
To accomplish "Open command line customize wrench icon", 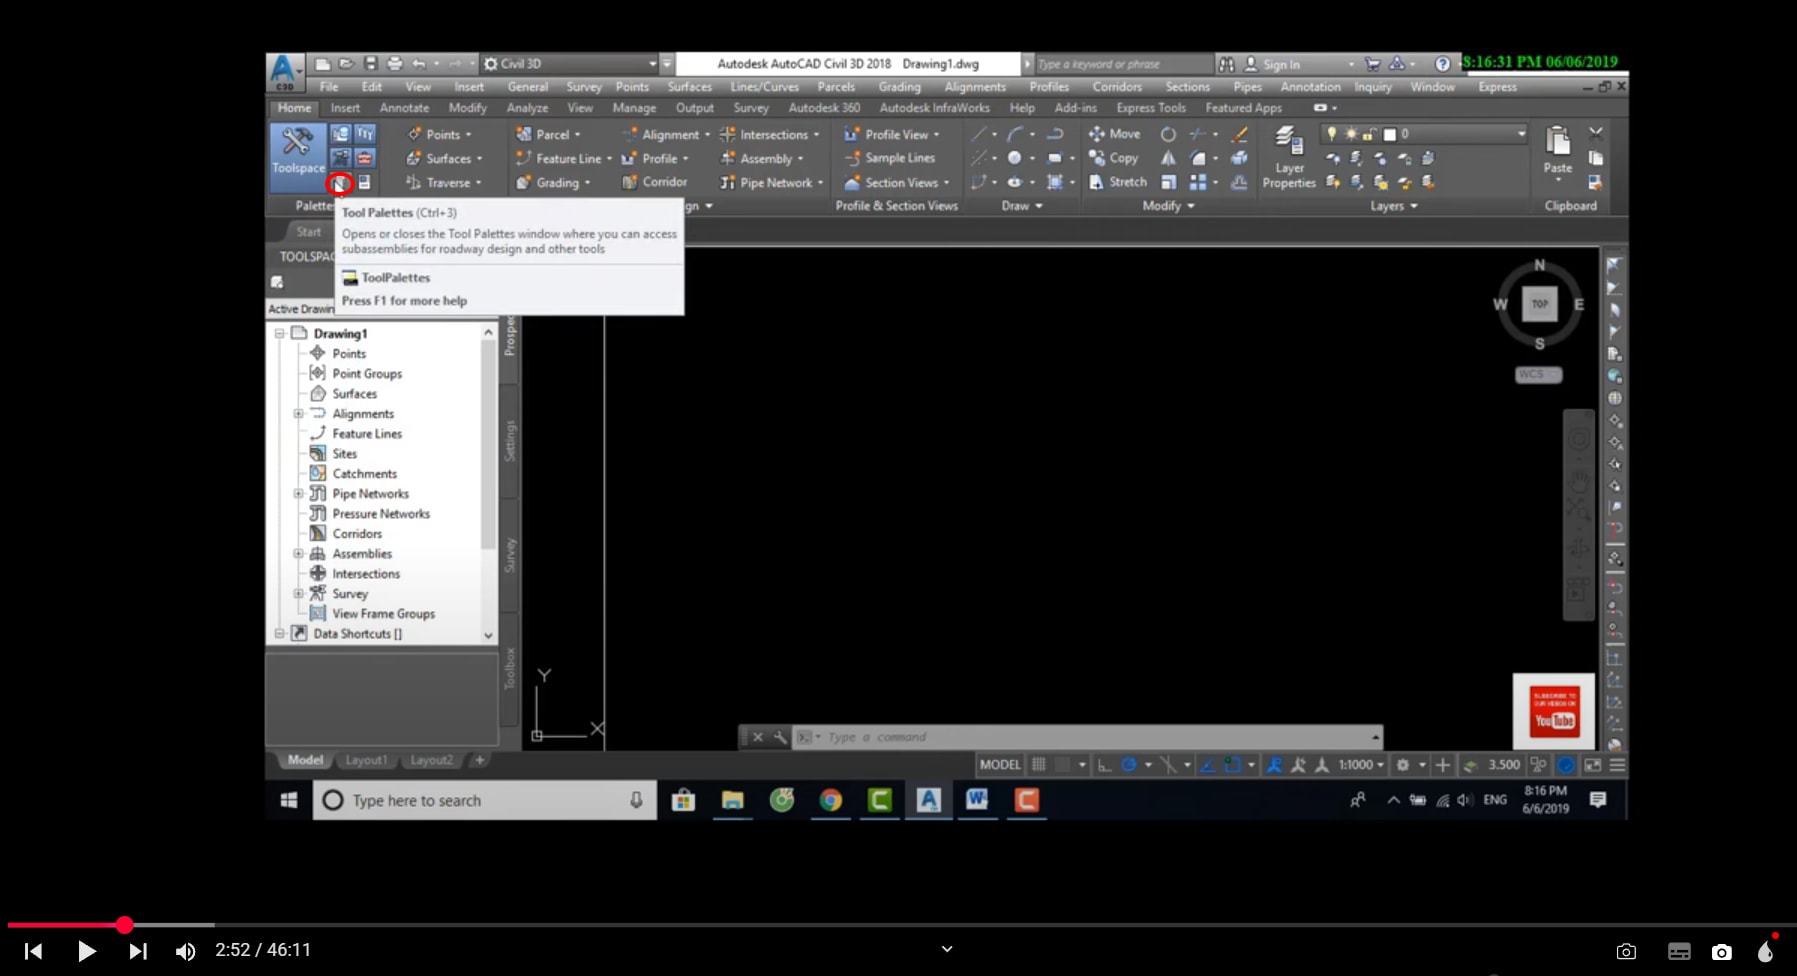I will click(780, 737).
